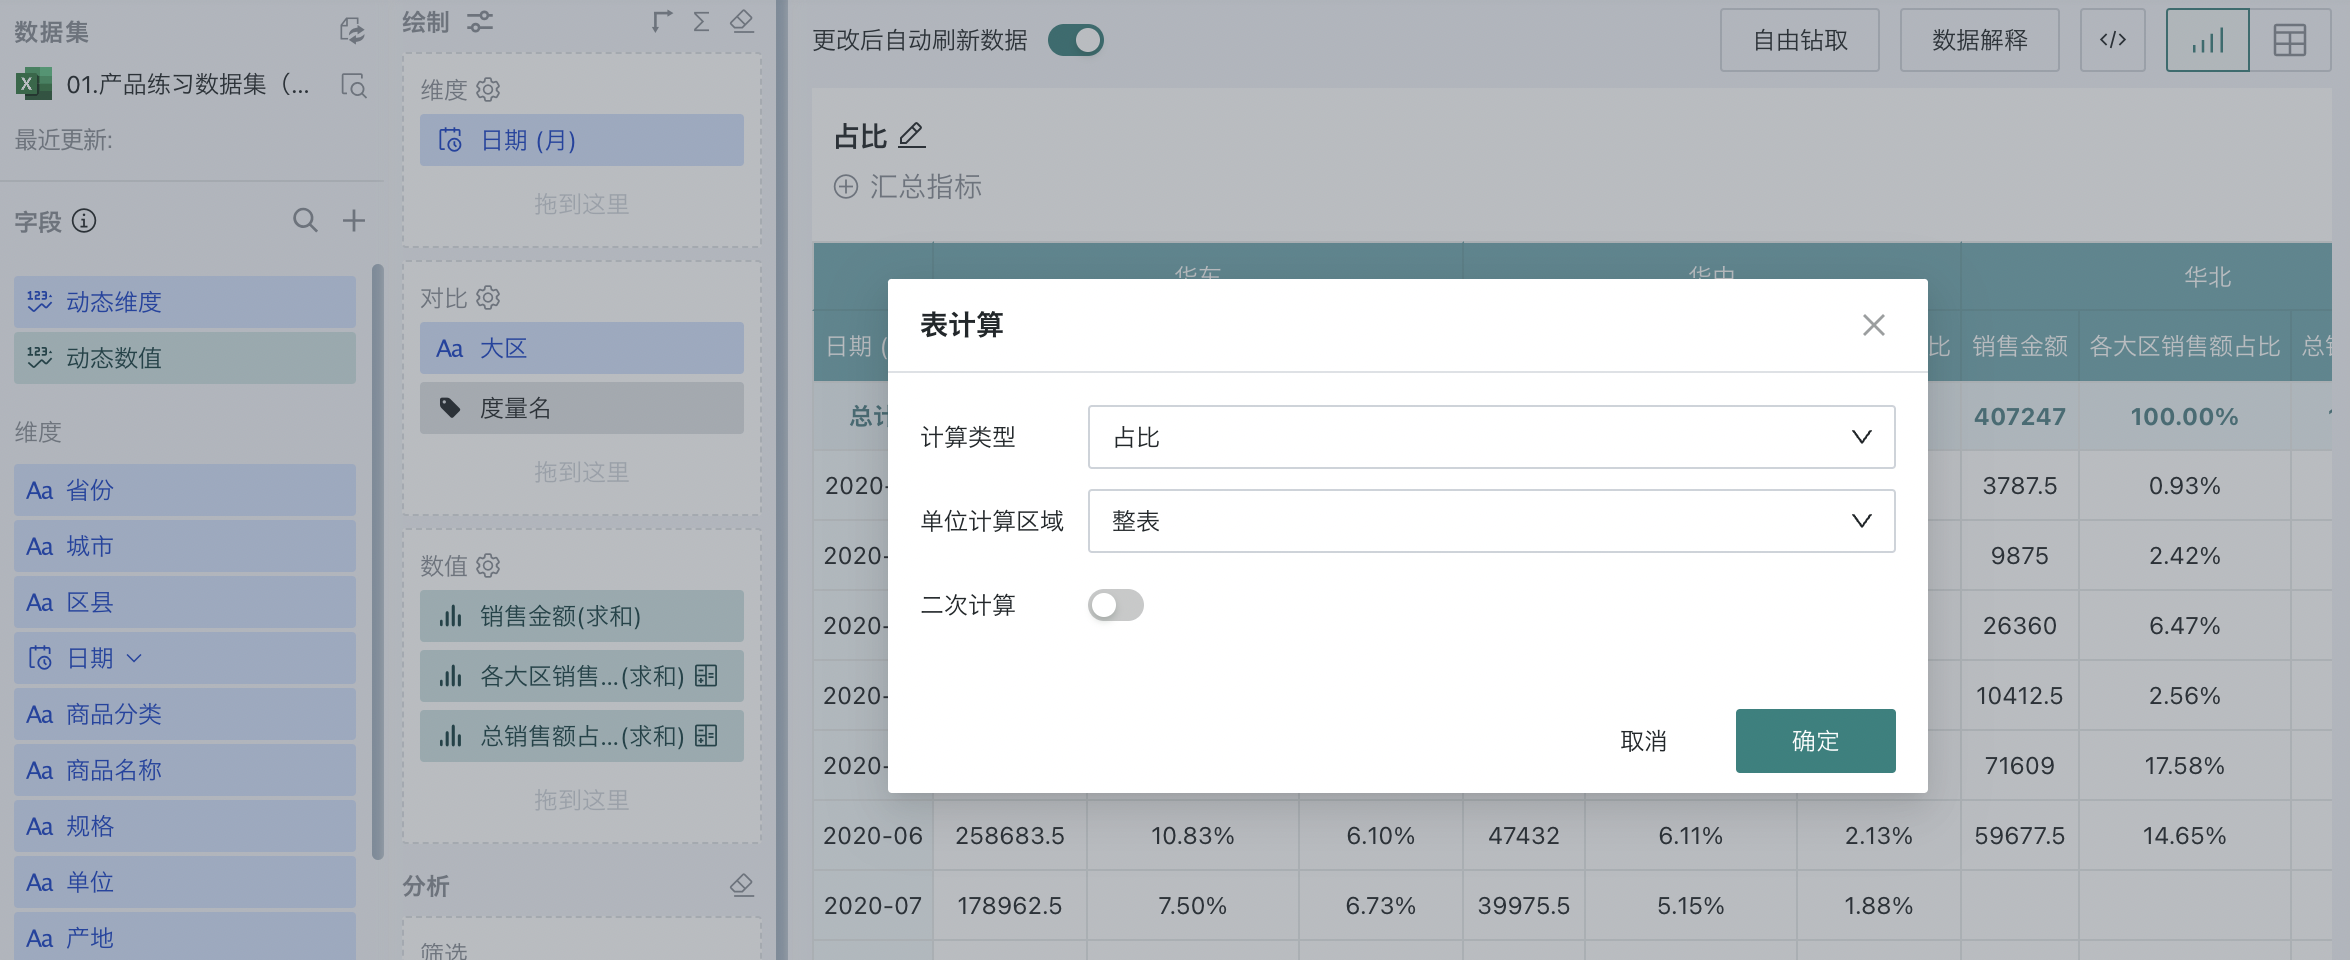The height and width of the screenshot is (960, 2350).
Task: Close the 表计算 dialog
Action: (1873, 325)
